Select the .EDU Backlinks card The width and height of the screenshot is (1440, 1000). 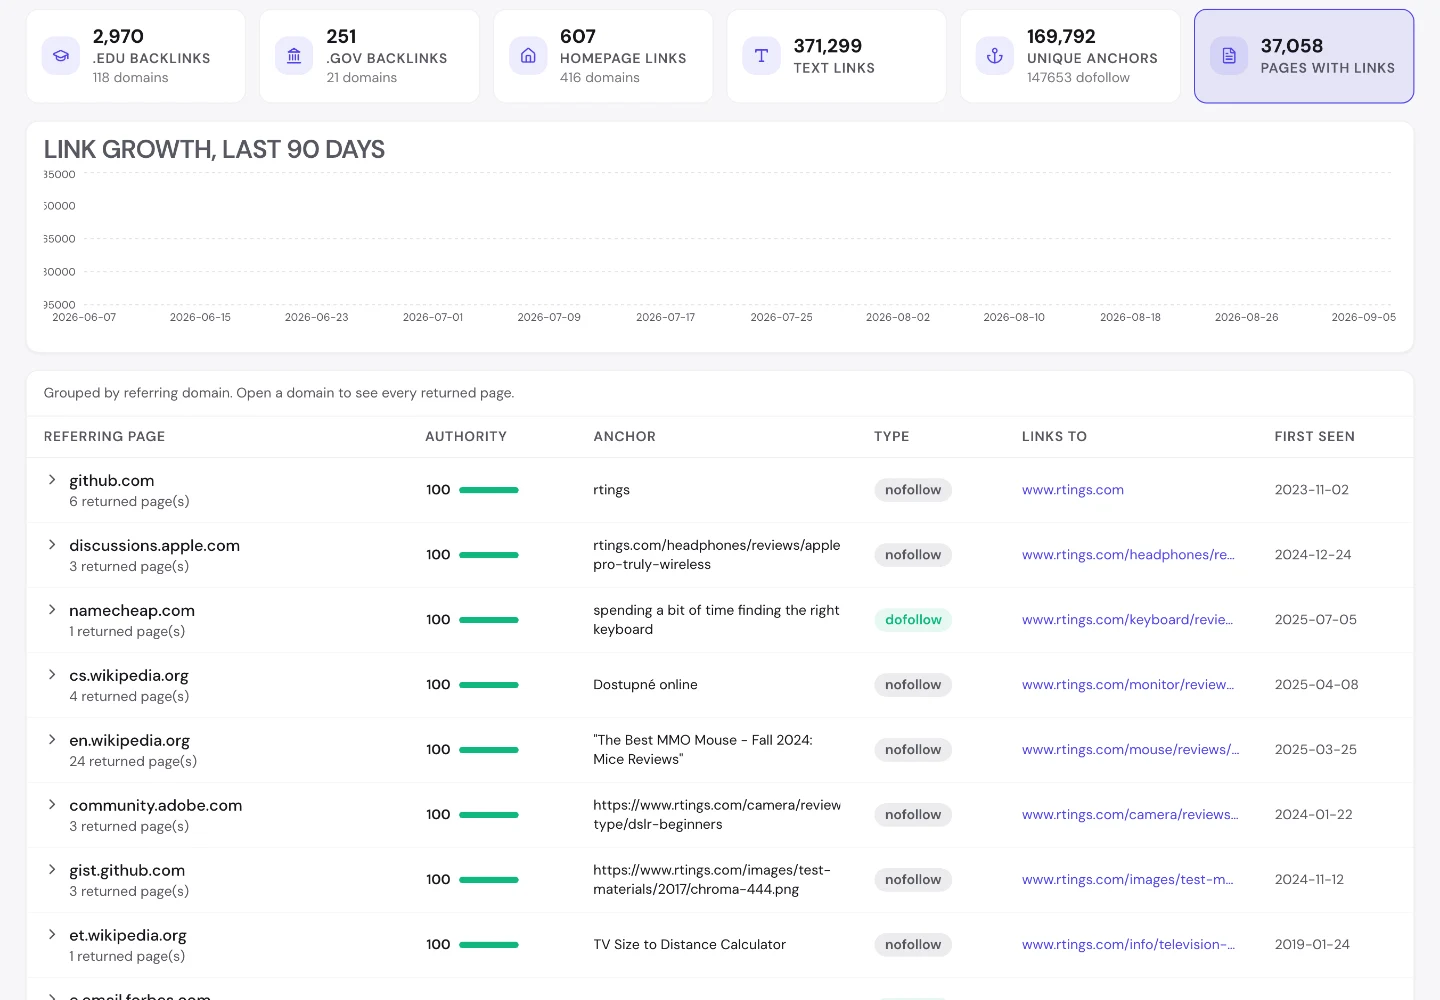[136, 56]
